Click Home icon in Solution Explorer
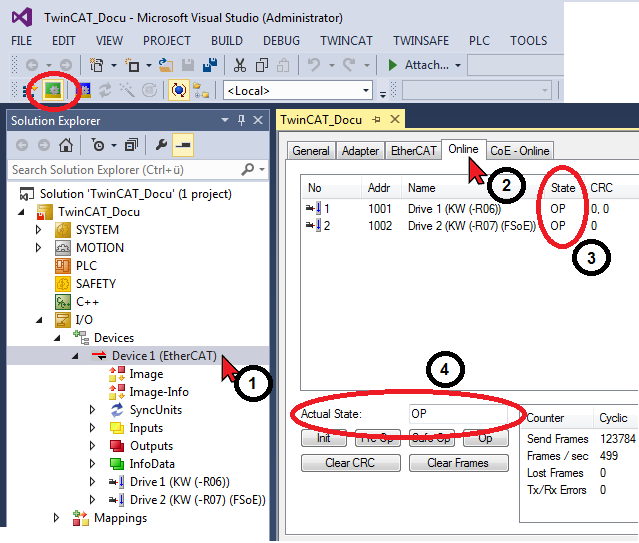The height and width of the screenshot is (543, 639). pyautogui.click(x=66, y=145)
